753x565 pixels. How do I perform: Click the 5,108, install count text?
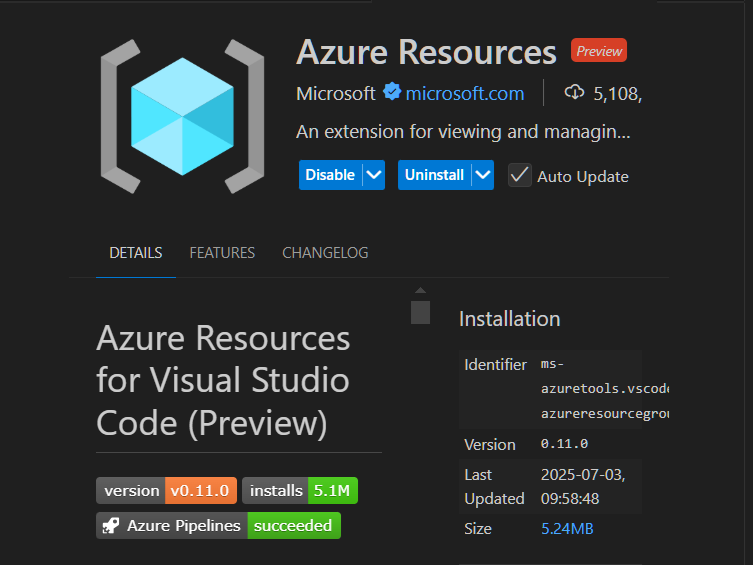click(x=617, y=94)
